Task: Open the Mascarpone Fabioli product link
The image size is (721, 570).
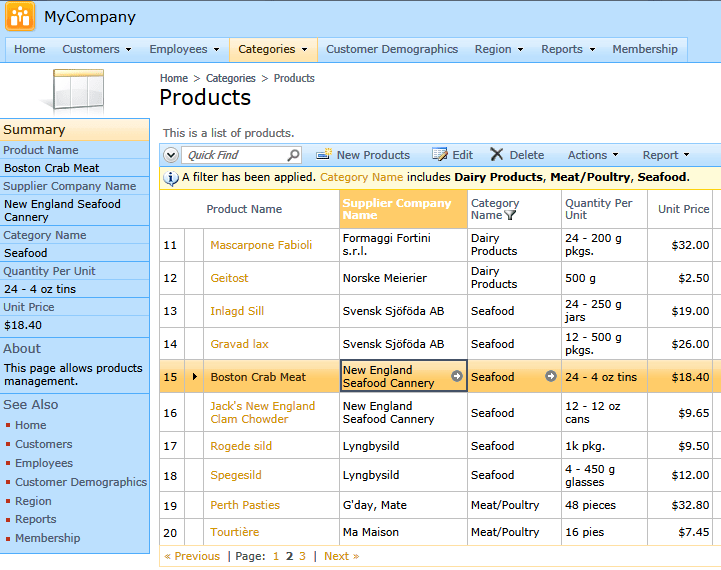Action: click(x=261, y=245)
